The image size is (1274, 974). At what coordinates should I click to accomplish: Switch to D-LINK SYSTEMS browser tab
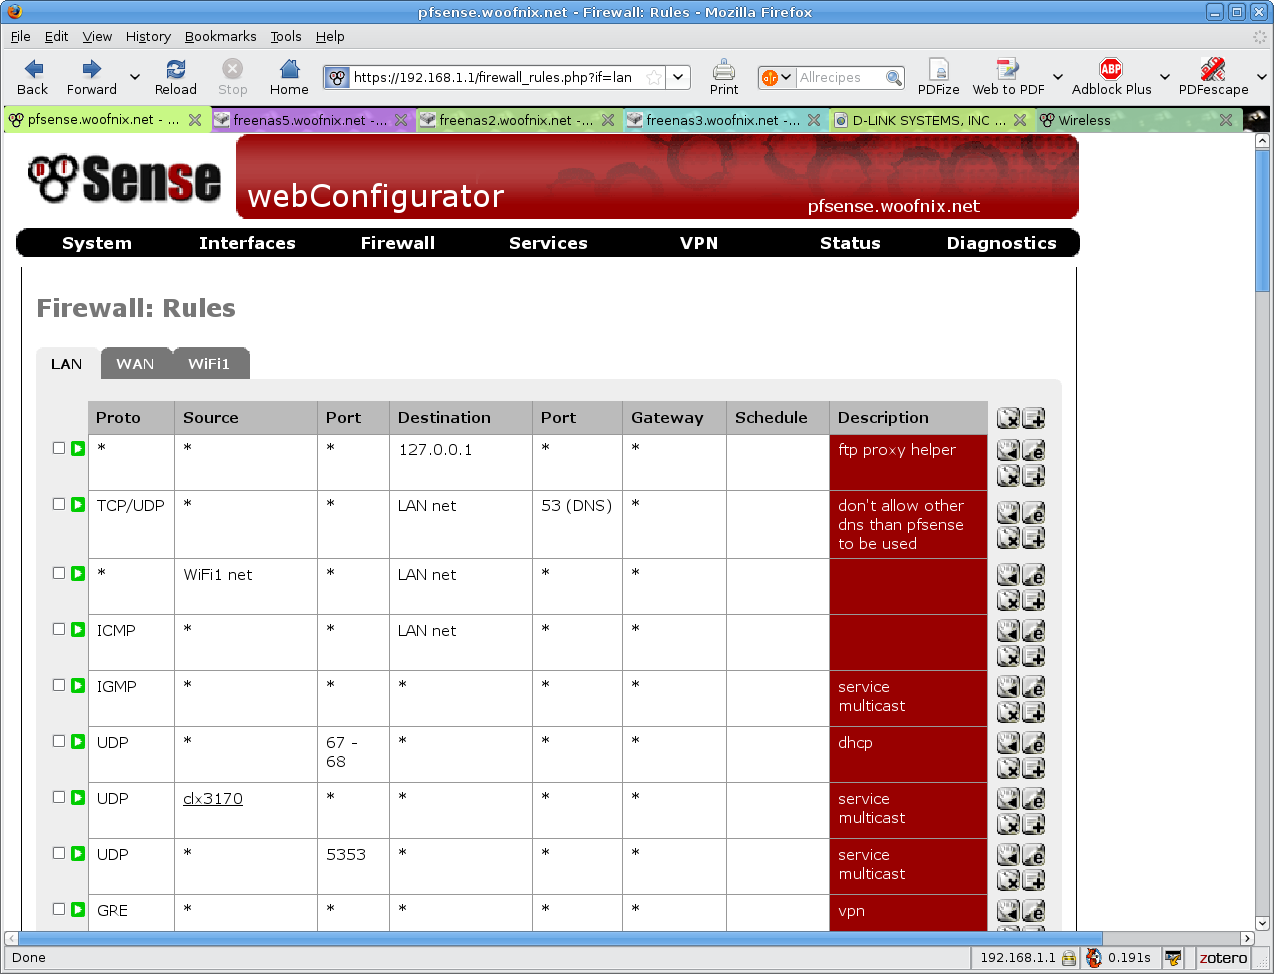pos(930,120)
